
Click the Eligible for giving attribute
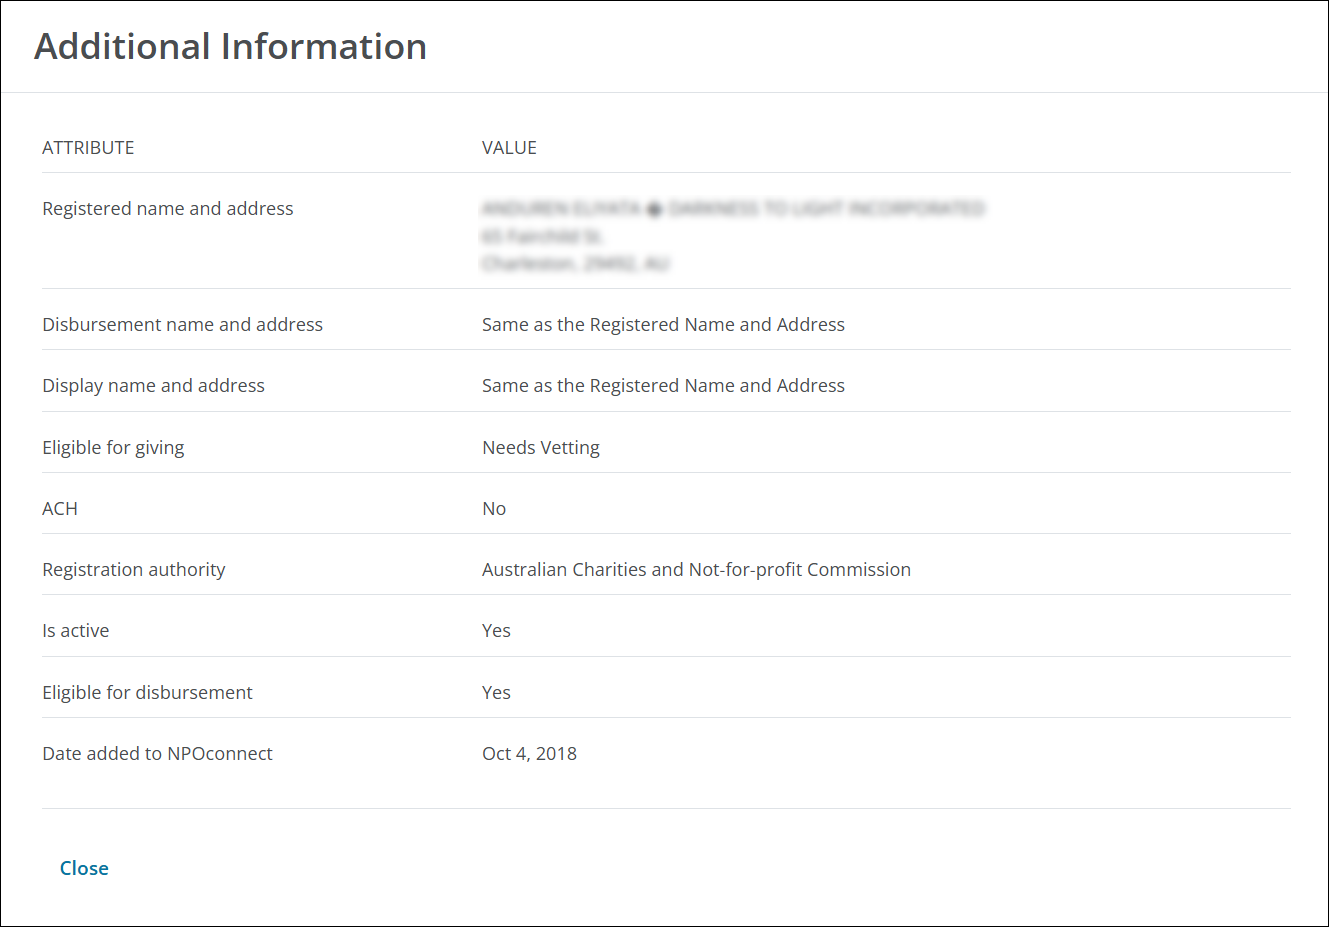(x=113, y=447)
